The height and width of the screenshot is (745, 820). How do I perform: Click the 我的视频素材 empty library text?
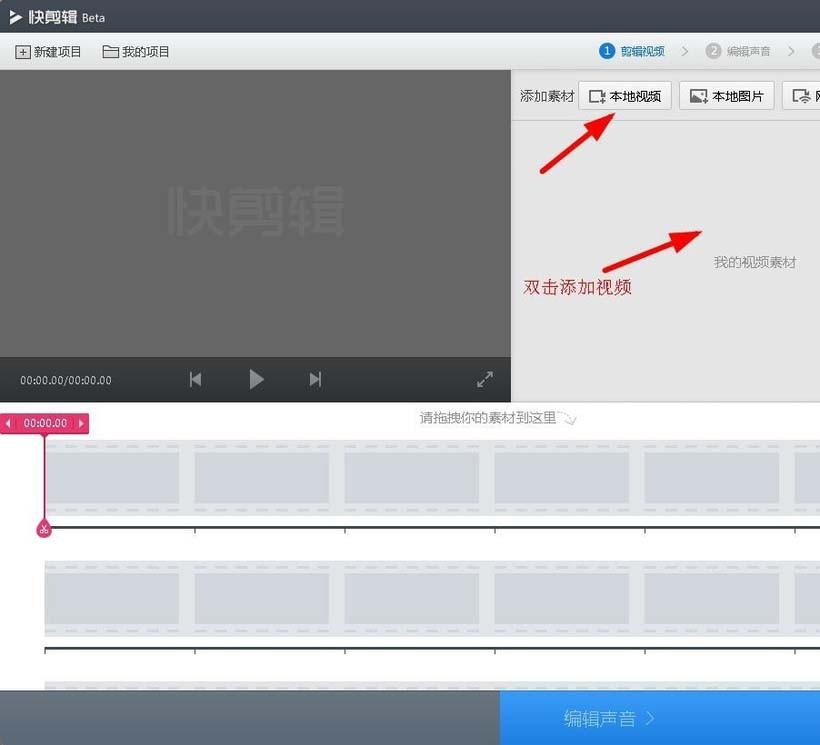pyautogui.click(x=753, y=262)
